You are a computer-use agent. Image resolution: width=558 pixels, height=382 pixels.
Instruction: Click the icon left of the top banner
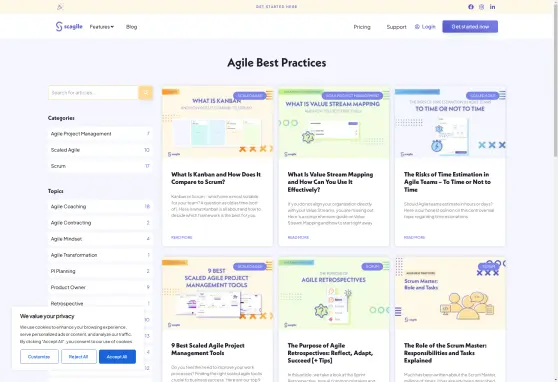60,7
